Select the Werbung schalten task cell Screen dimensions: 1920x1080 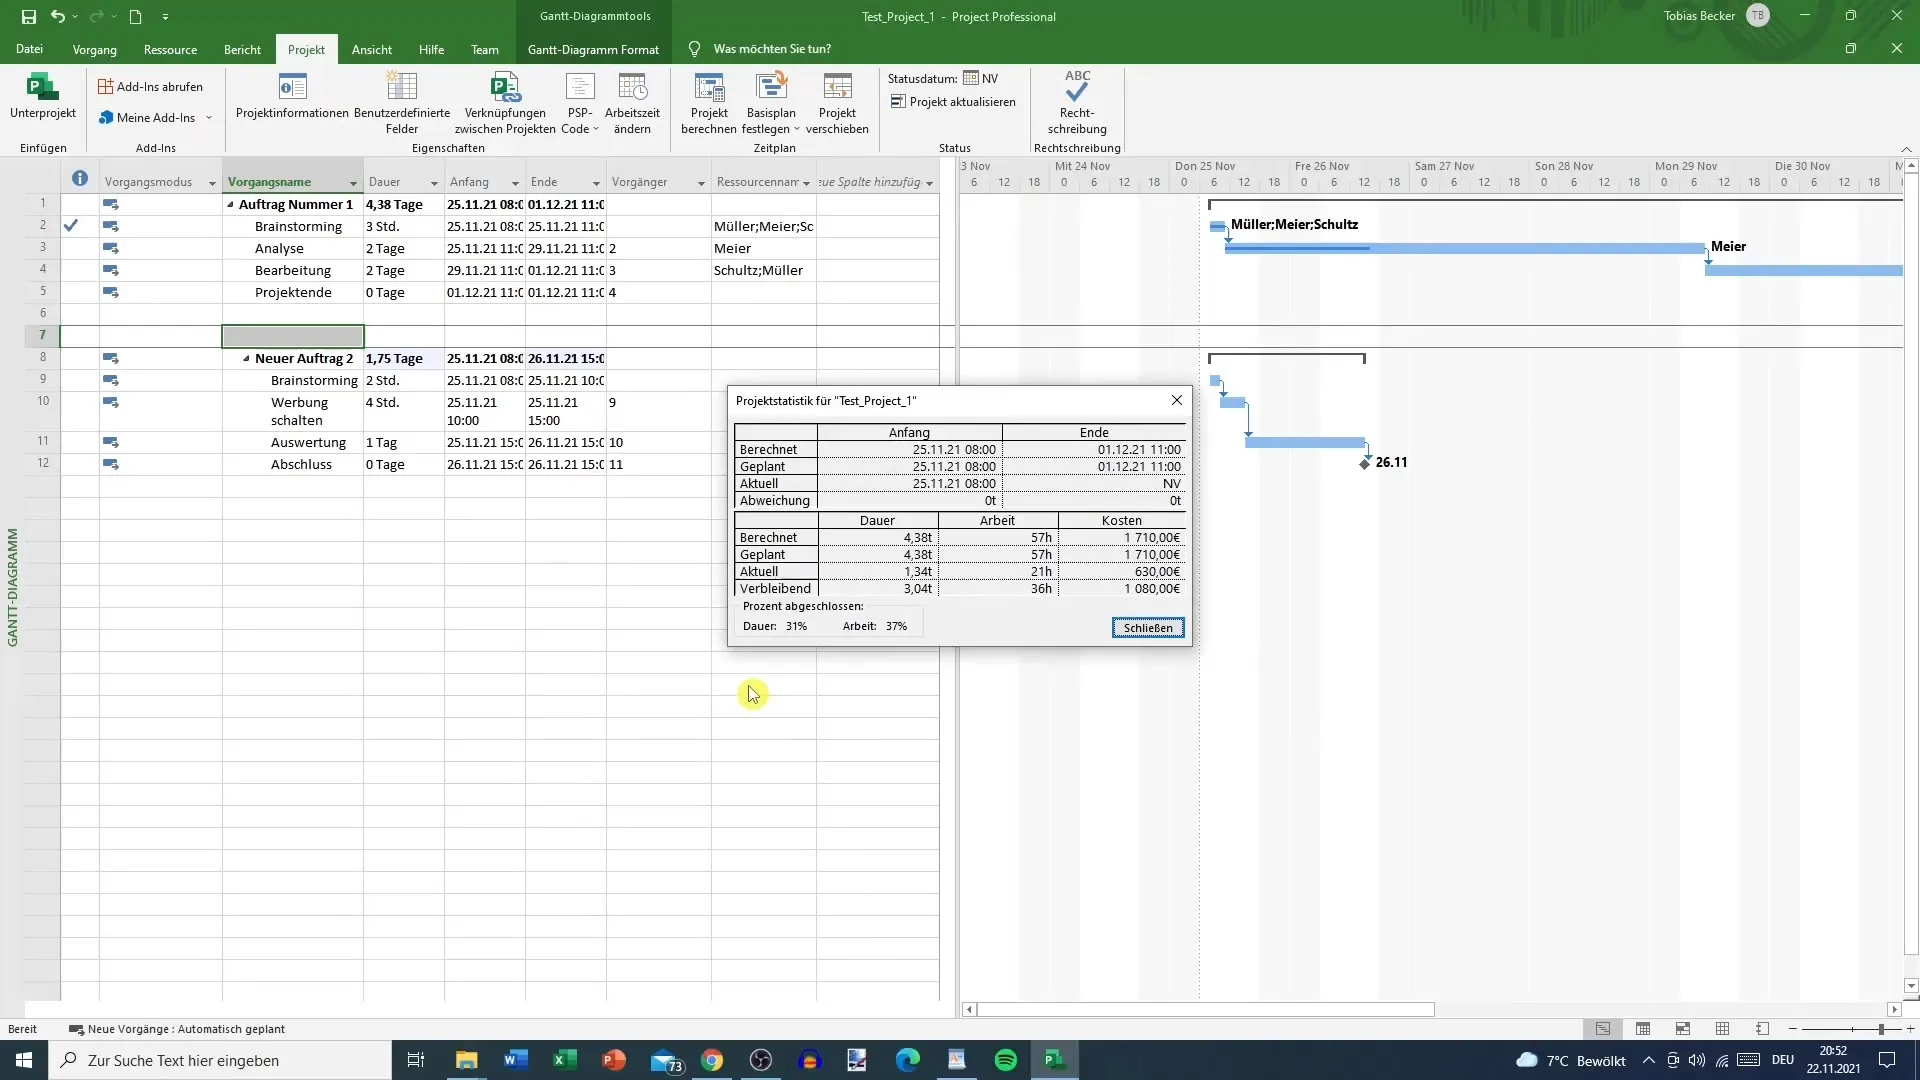tap(293, 412)
